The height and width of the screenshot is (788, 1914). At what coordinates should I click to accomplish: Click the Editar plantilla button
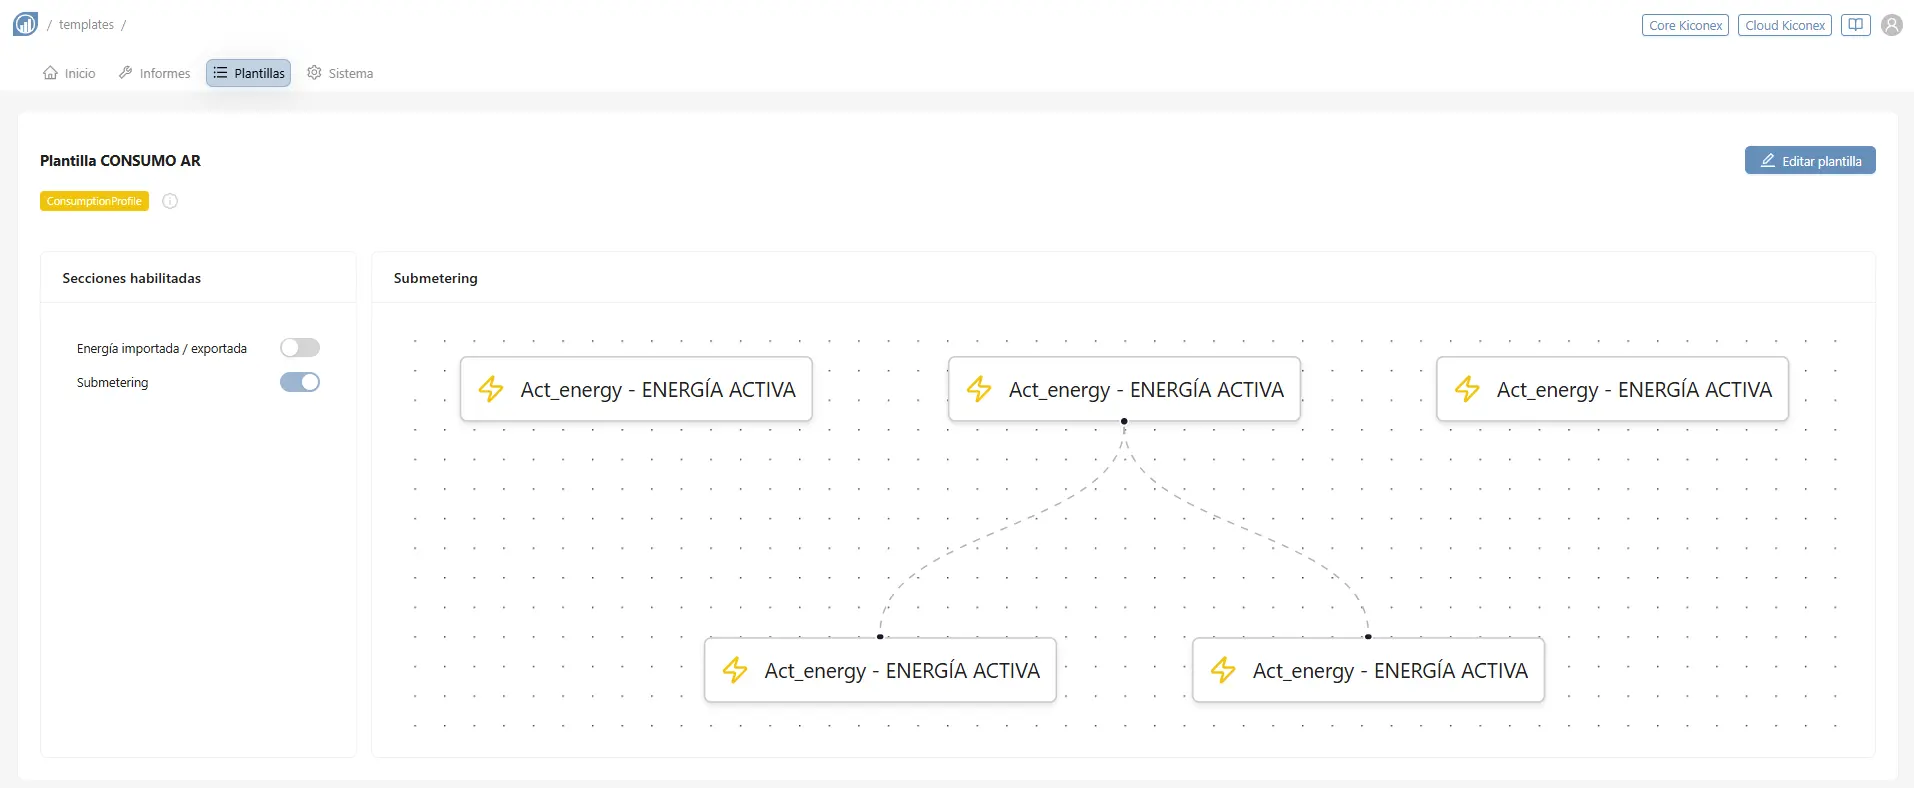coord(1809,161)
